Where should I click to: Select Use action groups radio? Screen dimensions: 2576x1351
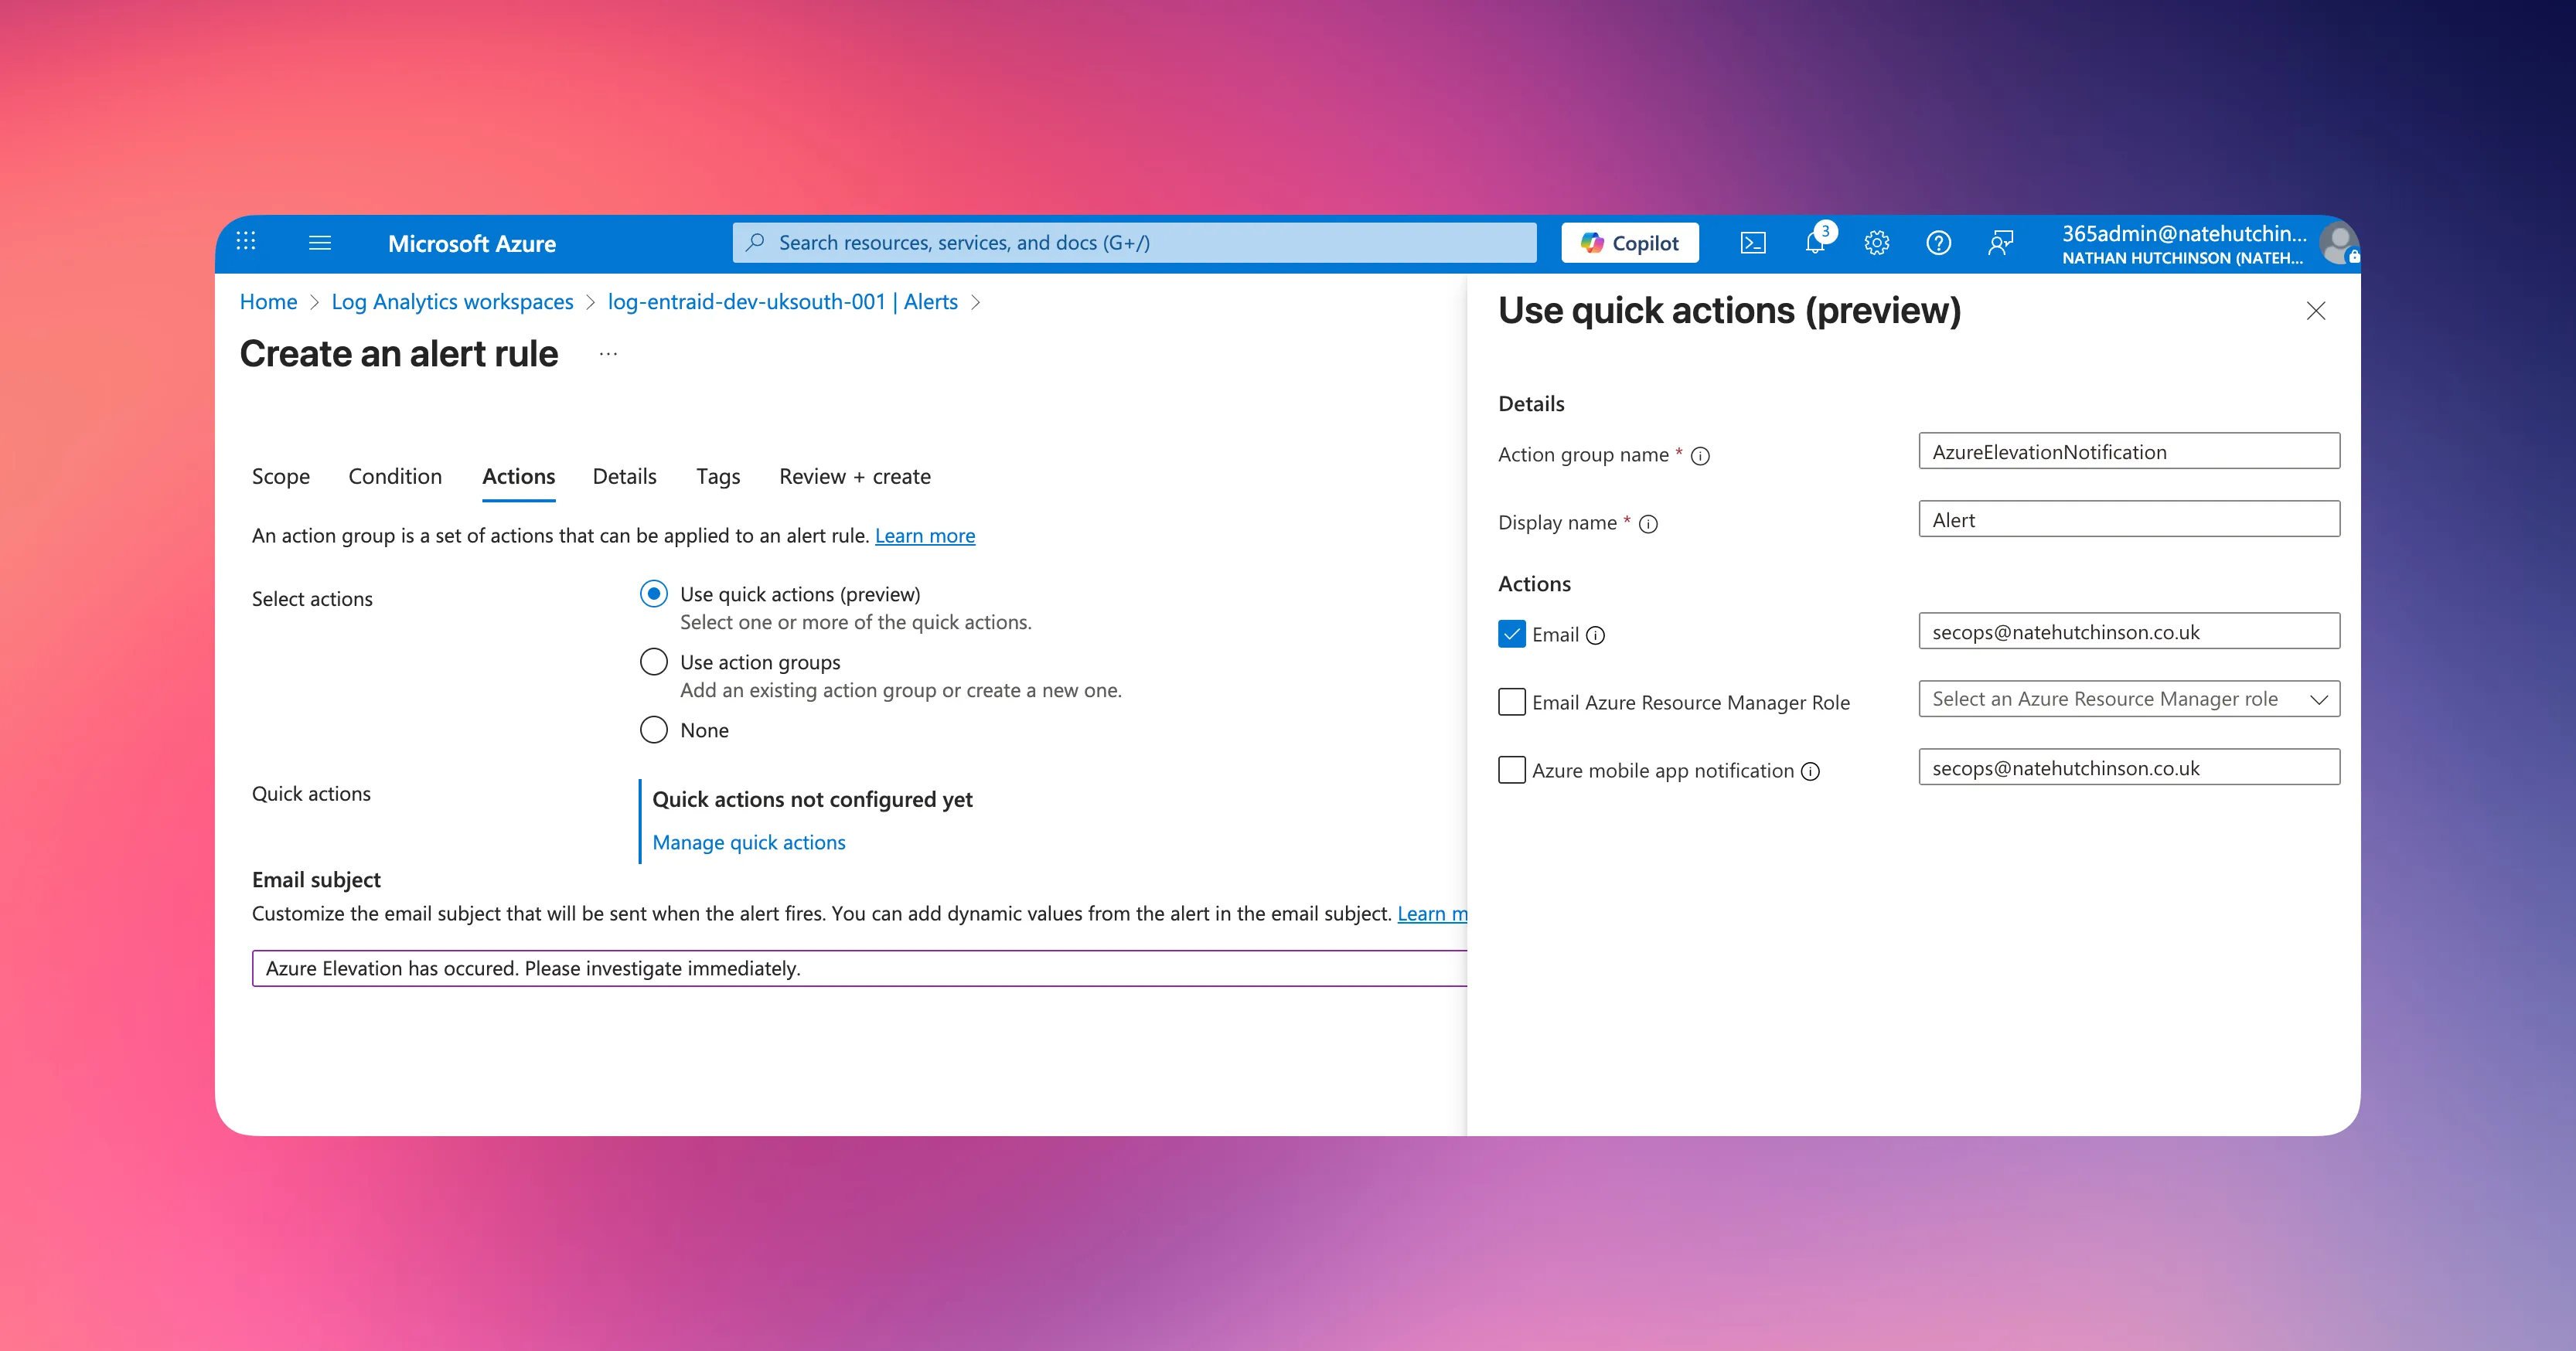654,662
